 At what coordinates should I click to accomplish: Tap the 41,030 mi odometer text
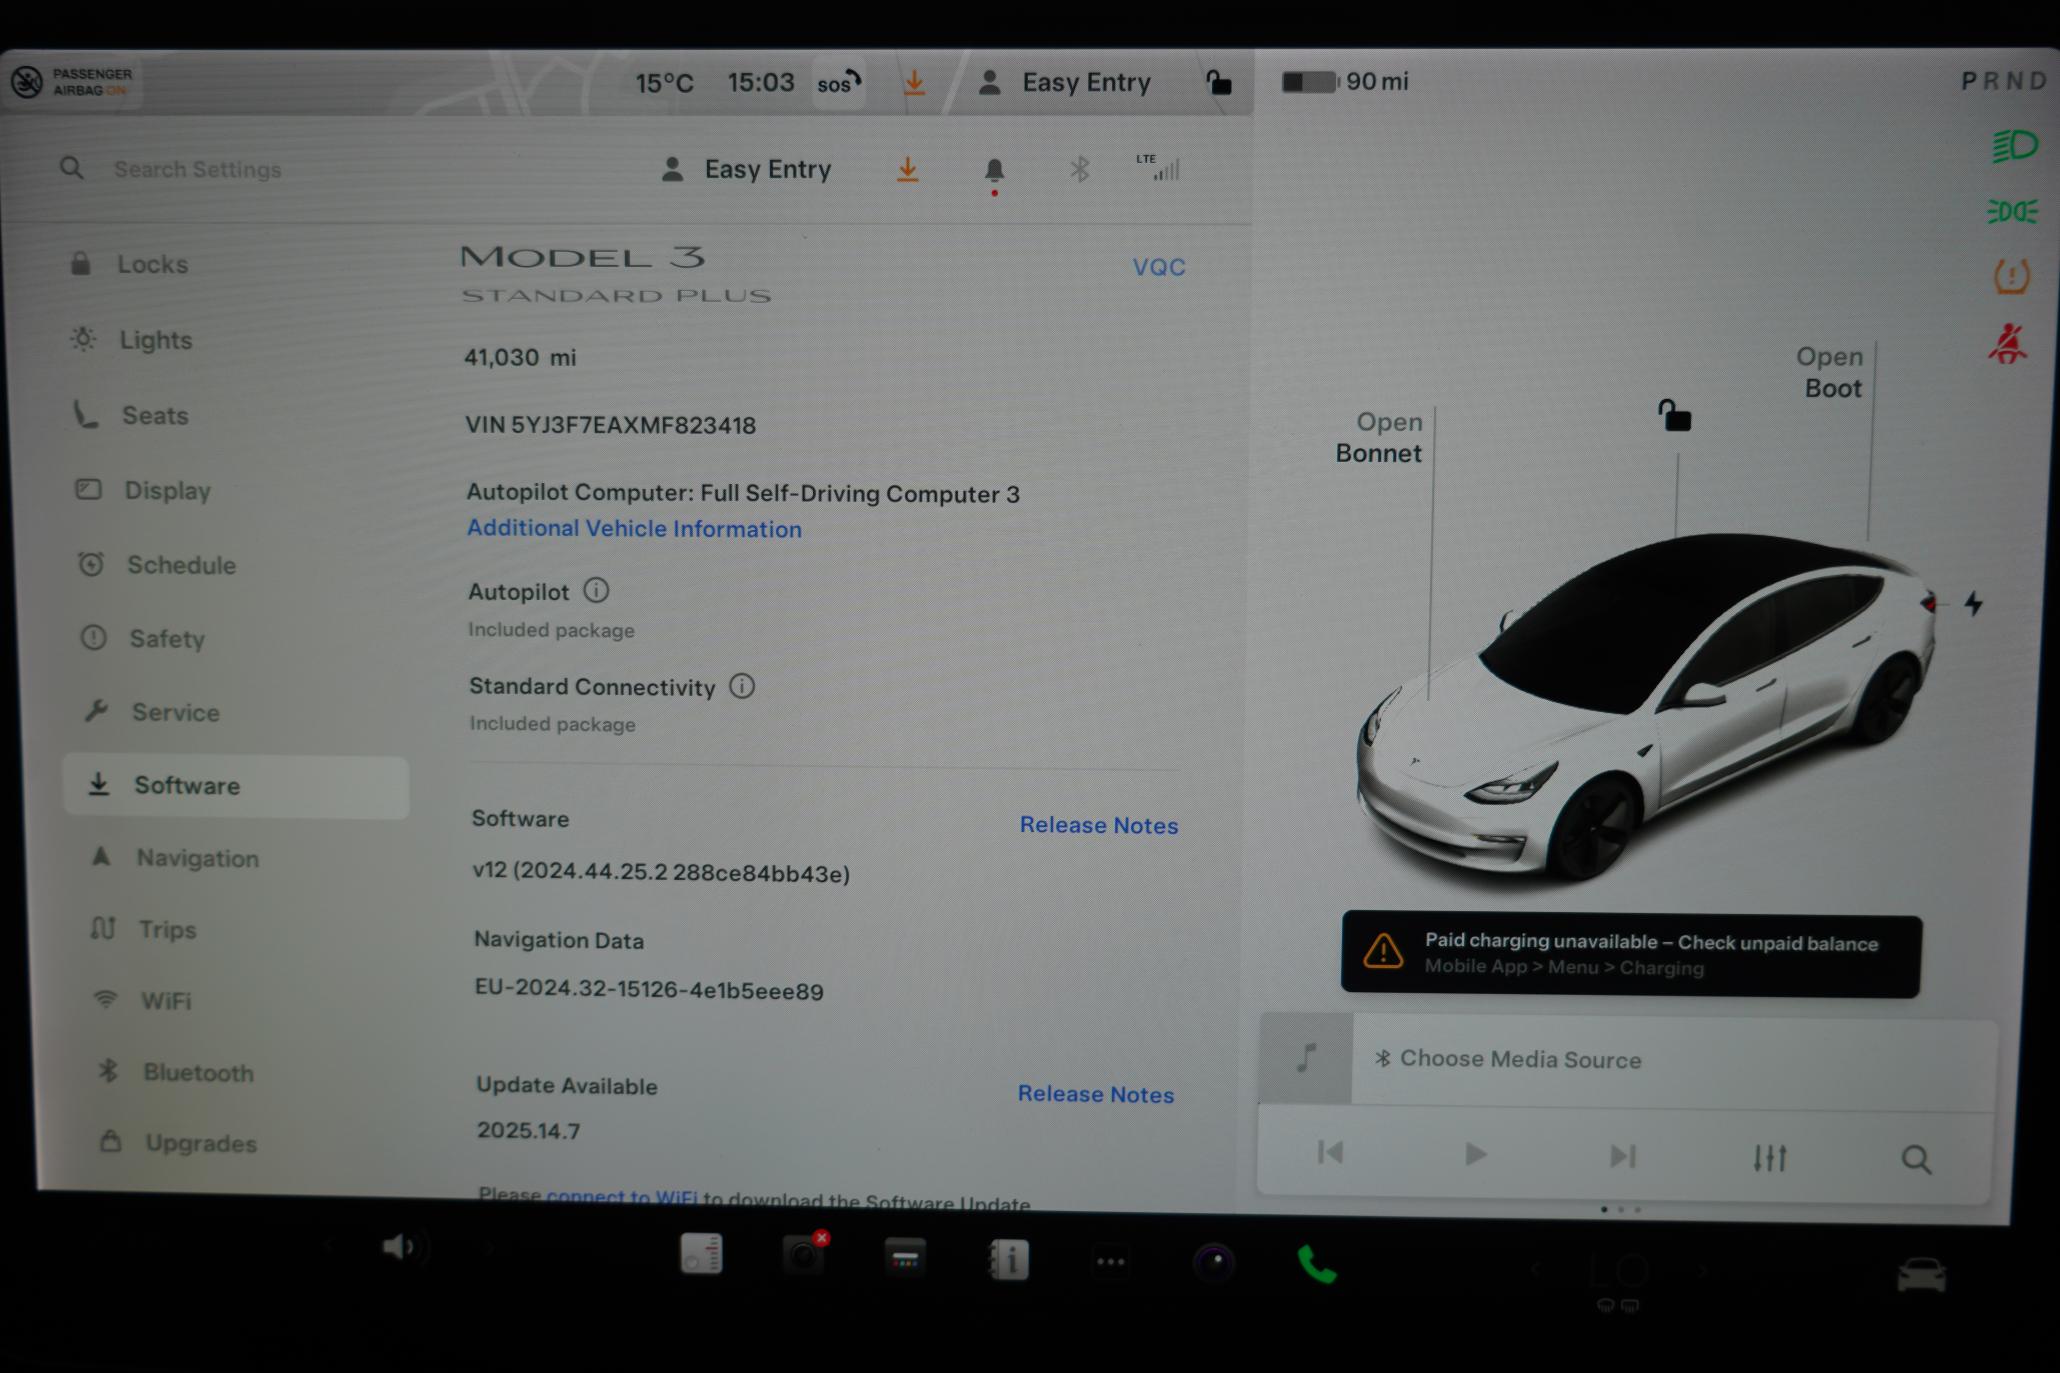(x=520, y=358)
